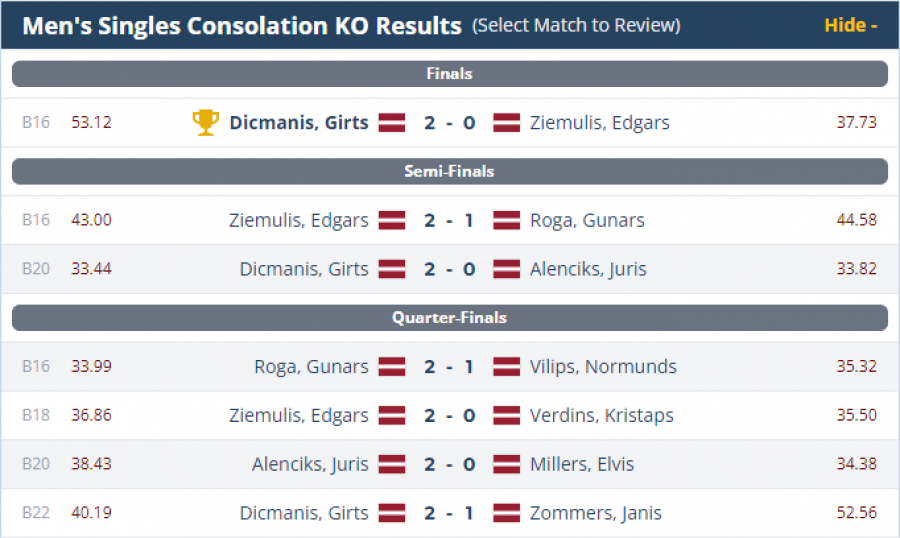Click flag beside Millers, Elvis
This screenshot has width=900, height=538.
click(x=507, y=465)
